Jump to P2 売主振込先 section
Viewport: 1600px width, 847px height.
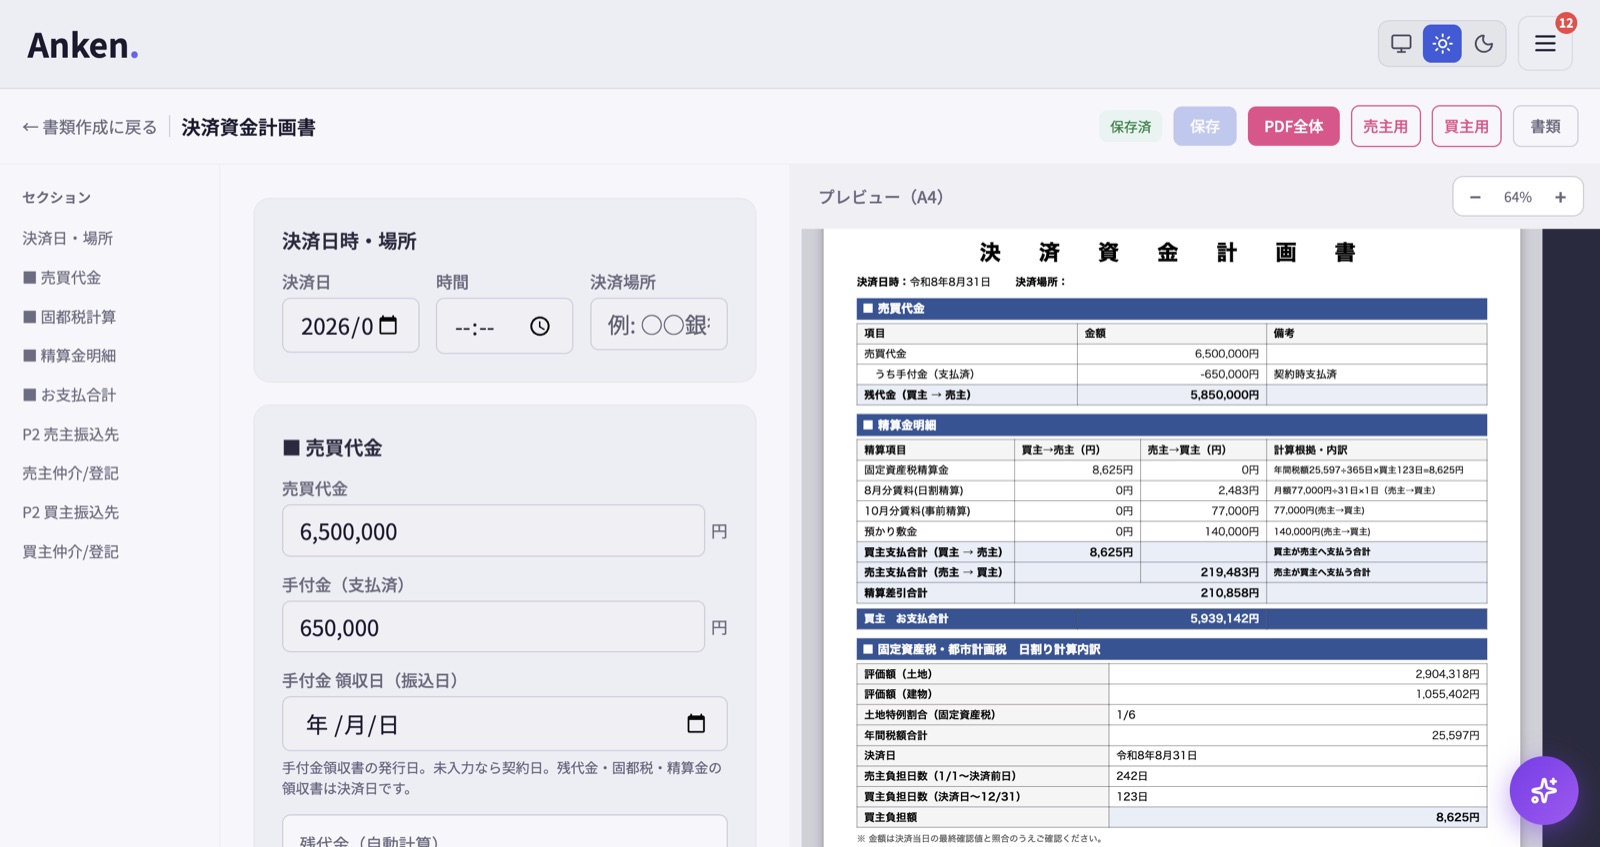pyautogui.click(x=71, y=434)
